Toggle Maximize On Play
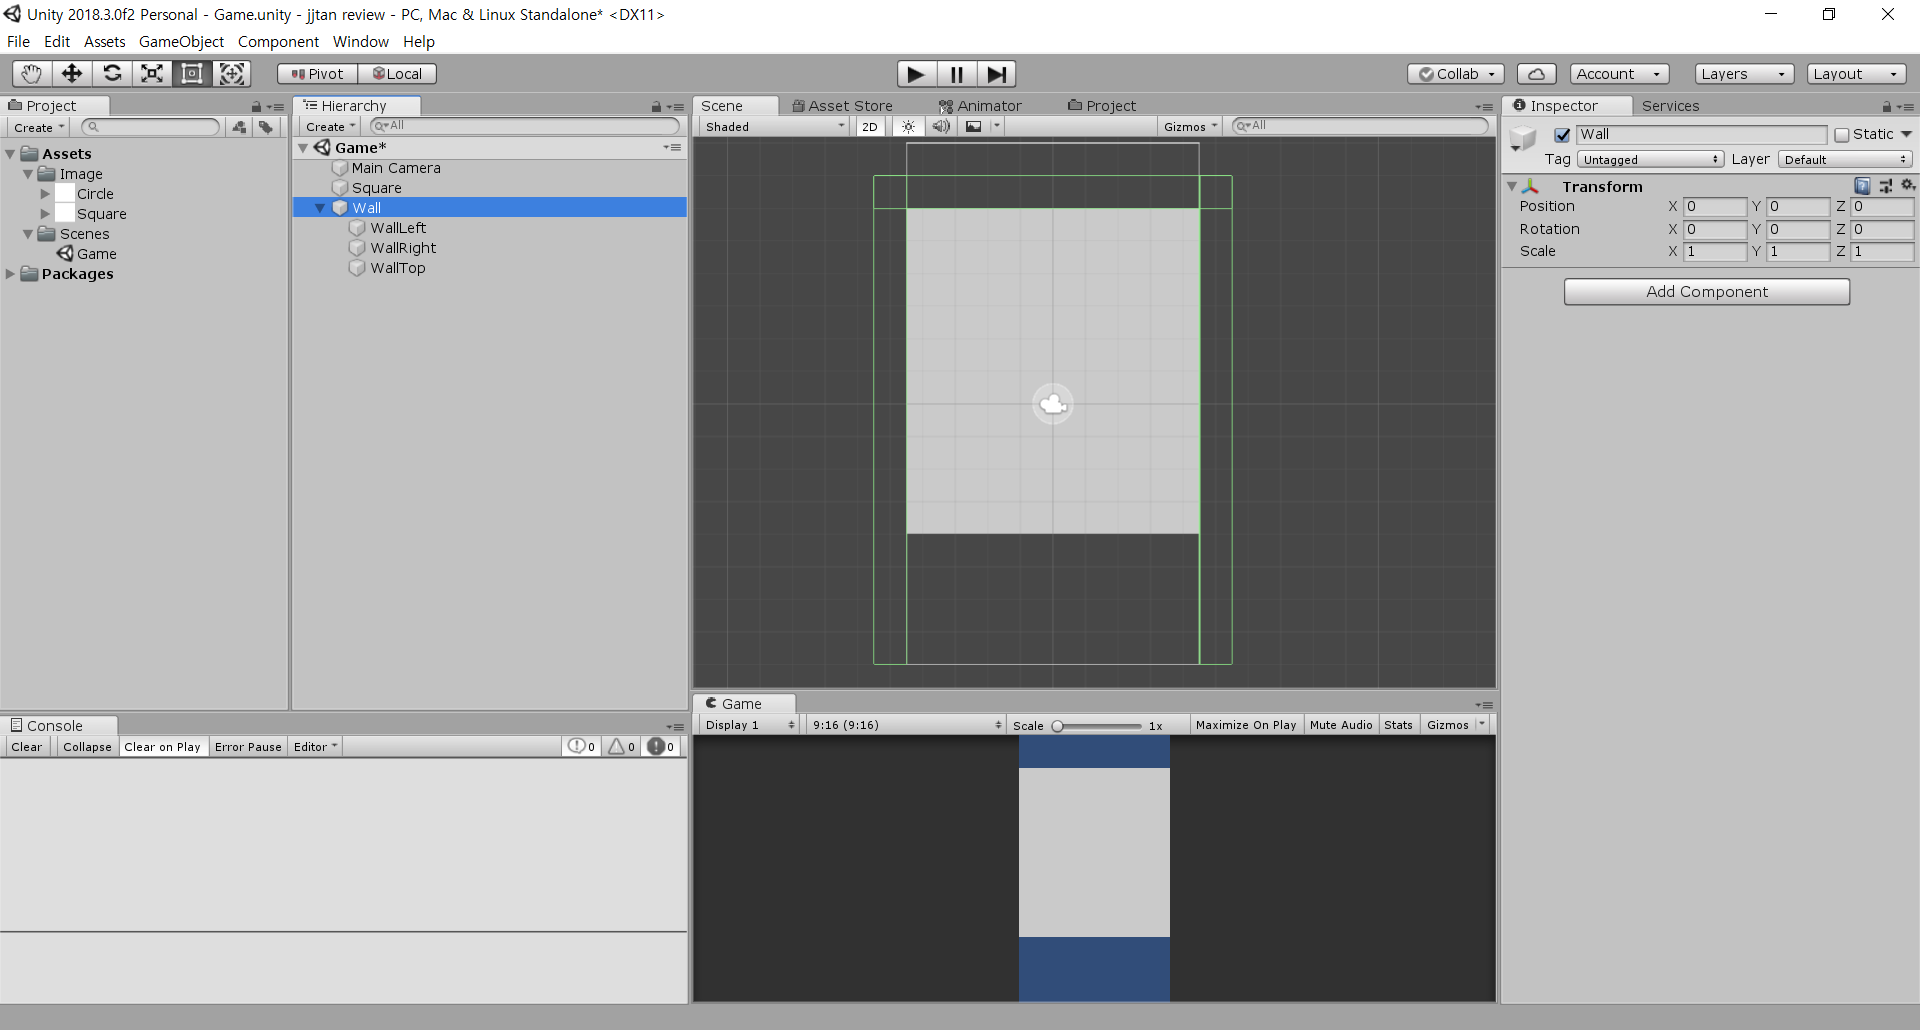 tap(1246, 725)
